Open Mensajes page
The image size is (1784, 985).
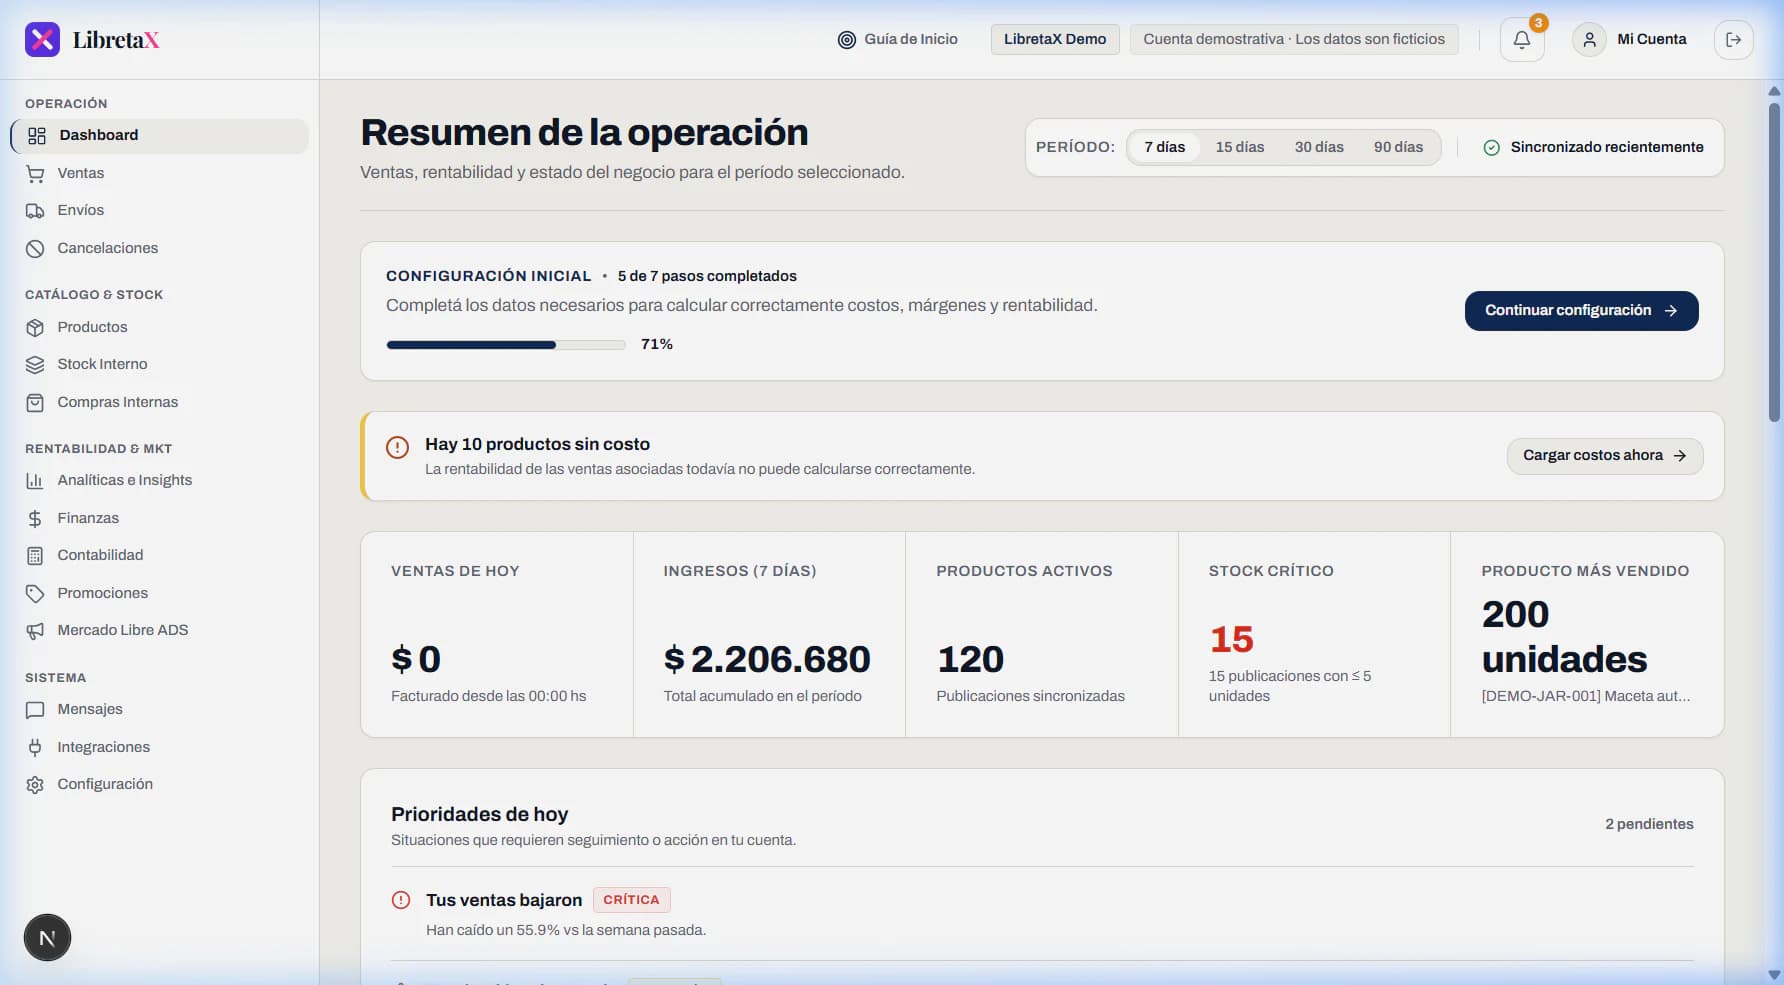tap(160, 710)
